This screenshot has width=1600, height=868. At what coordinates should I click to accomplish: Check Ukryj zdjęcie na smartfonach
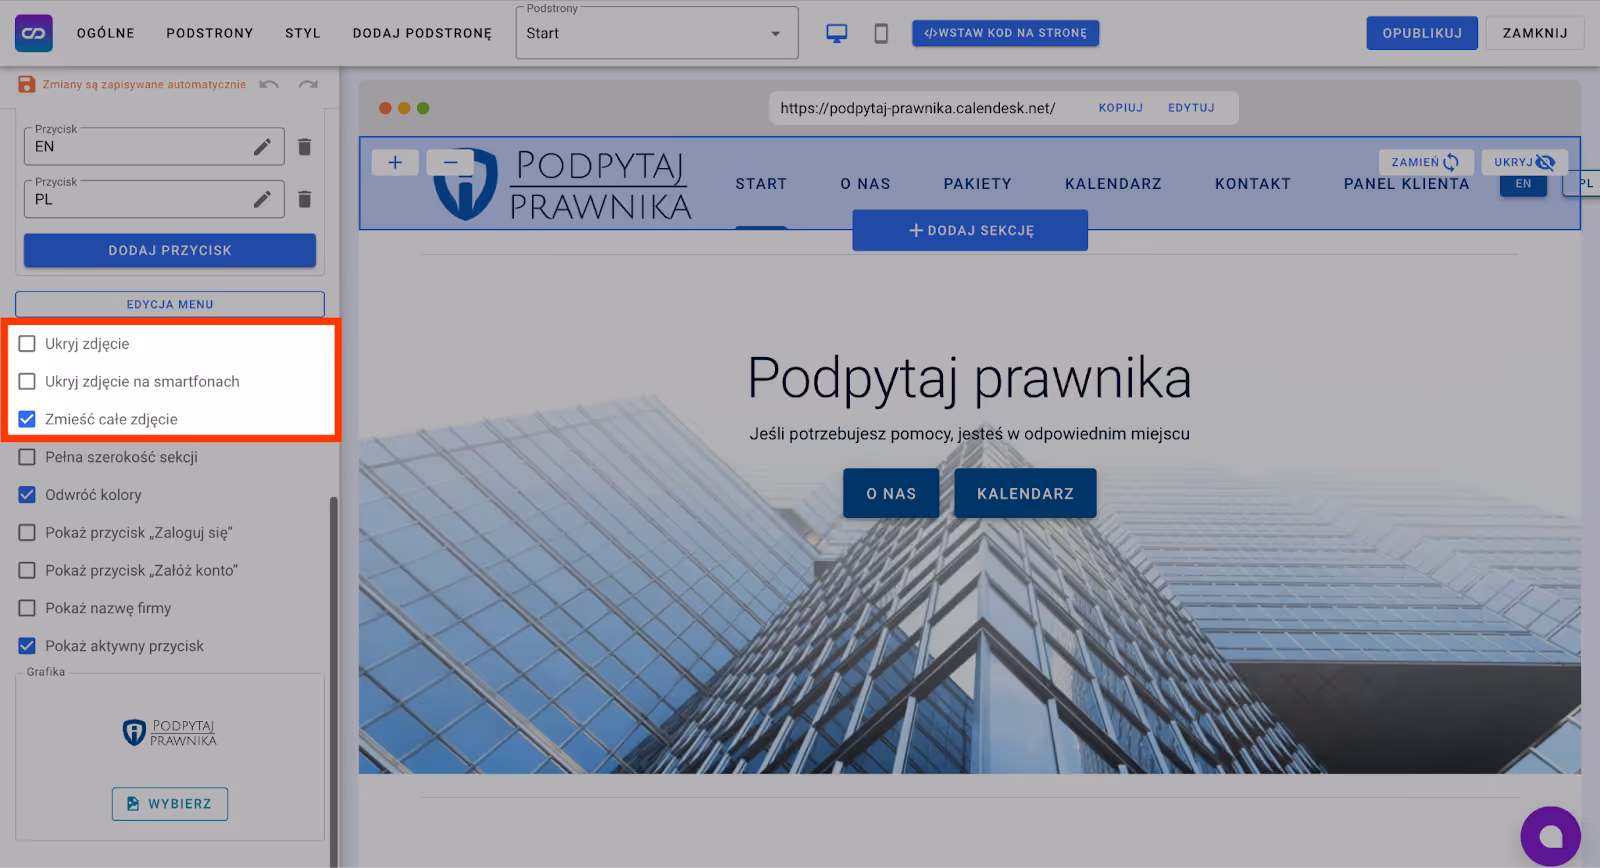tap(27, 382)
